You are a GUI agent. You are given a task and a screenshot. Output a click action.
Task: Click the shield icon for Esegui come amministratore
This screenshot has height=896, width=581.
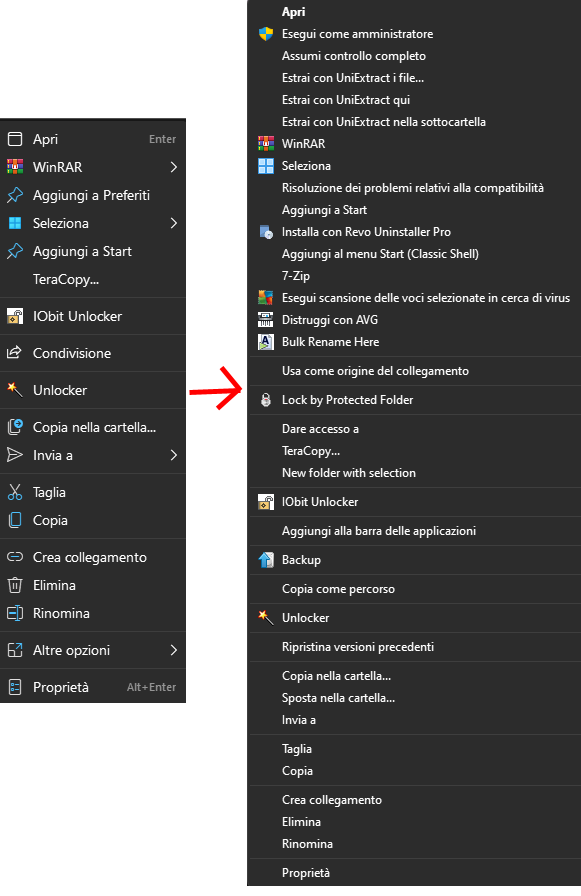click(x=266, y=34)
